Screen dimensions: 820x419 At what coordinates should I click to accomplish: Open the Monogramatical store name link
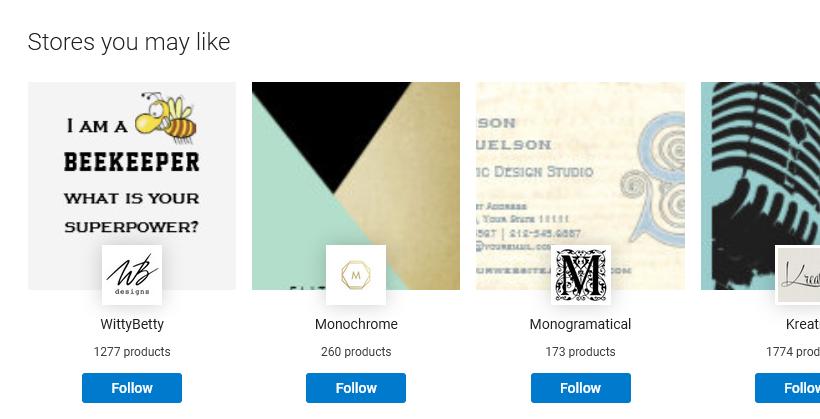coord(580,324)
